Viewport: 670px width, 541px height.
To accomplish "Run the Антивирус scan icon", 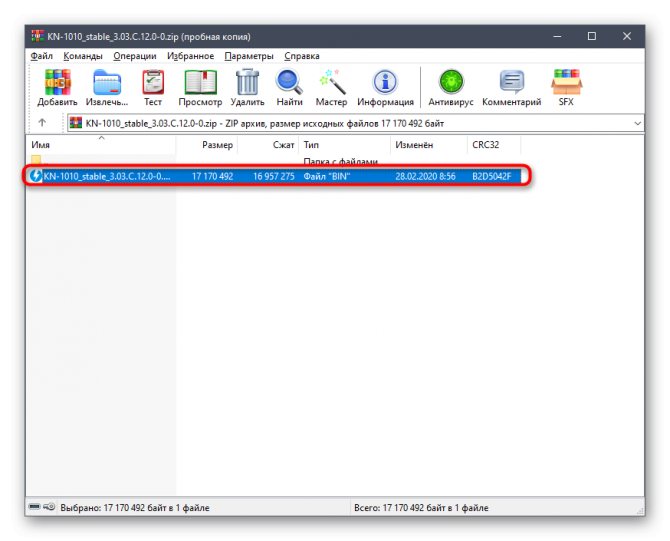I will (x=451, y=88).
